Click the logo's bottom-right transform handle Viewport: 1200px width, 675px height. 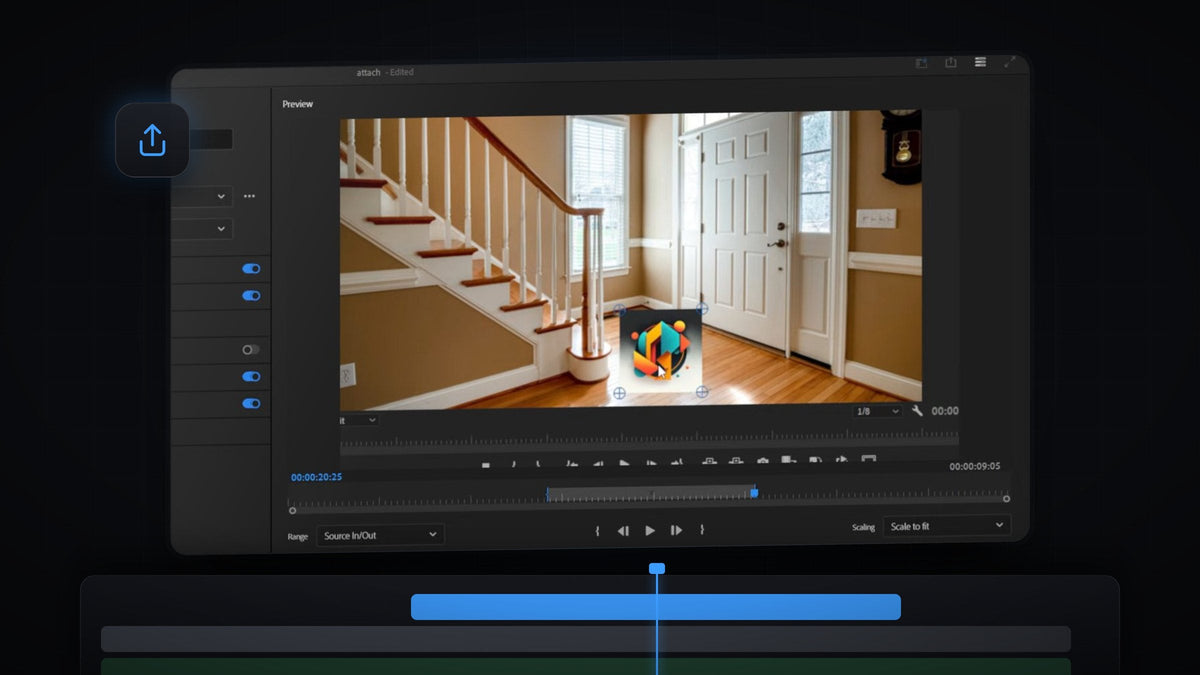702,392
